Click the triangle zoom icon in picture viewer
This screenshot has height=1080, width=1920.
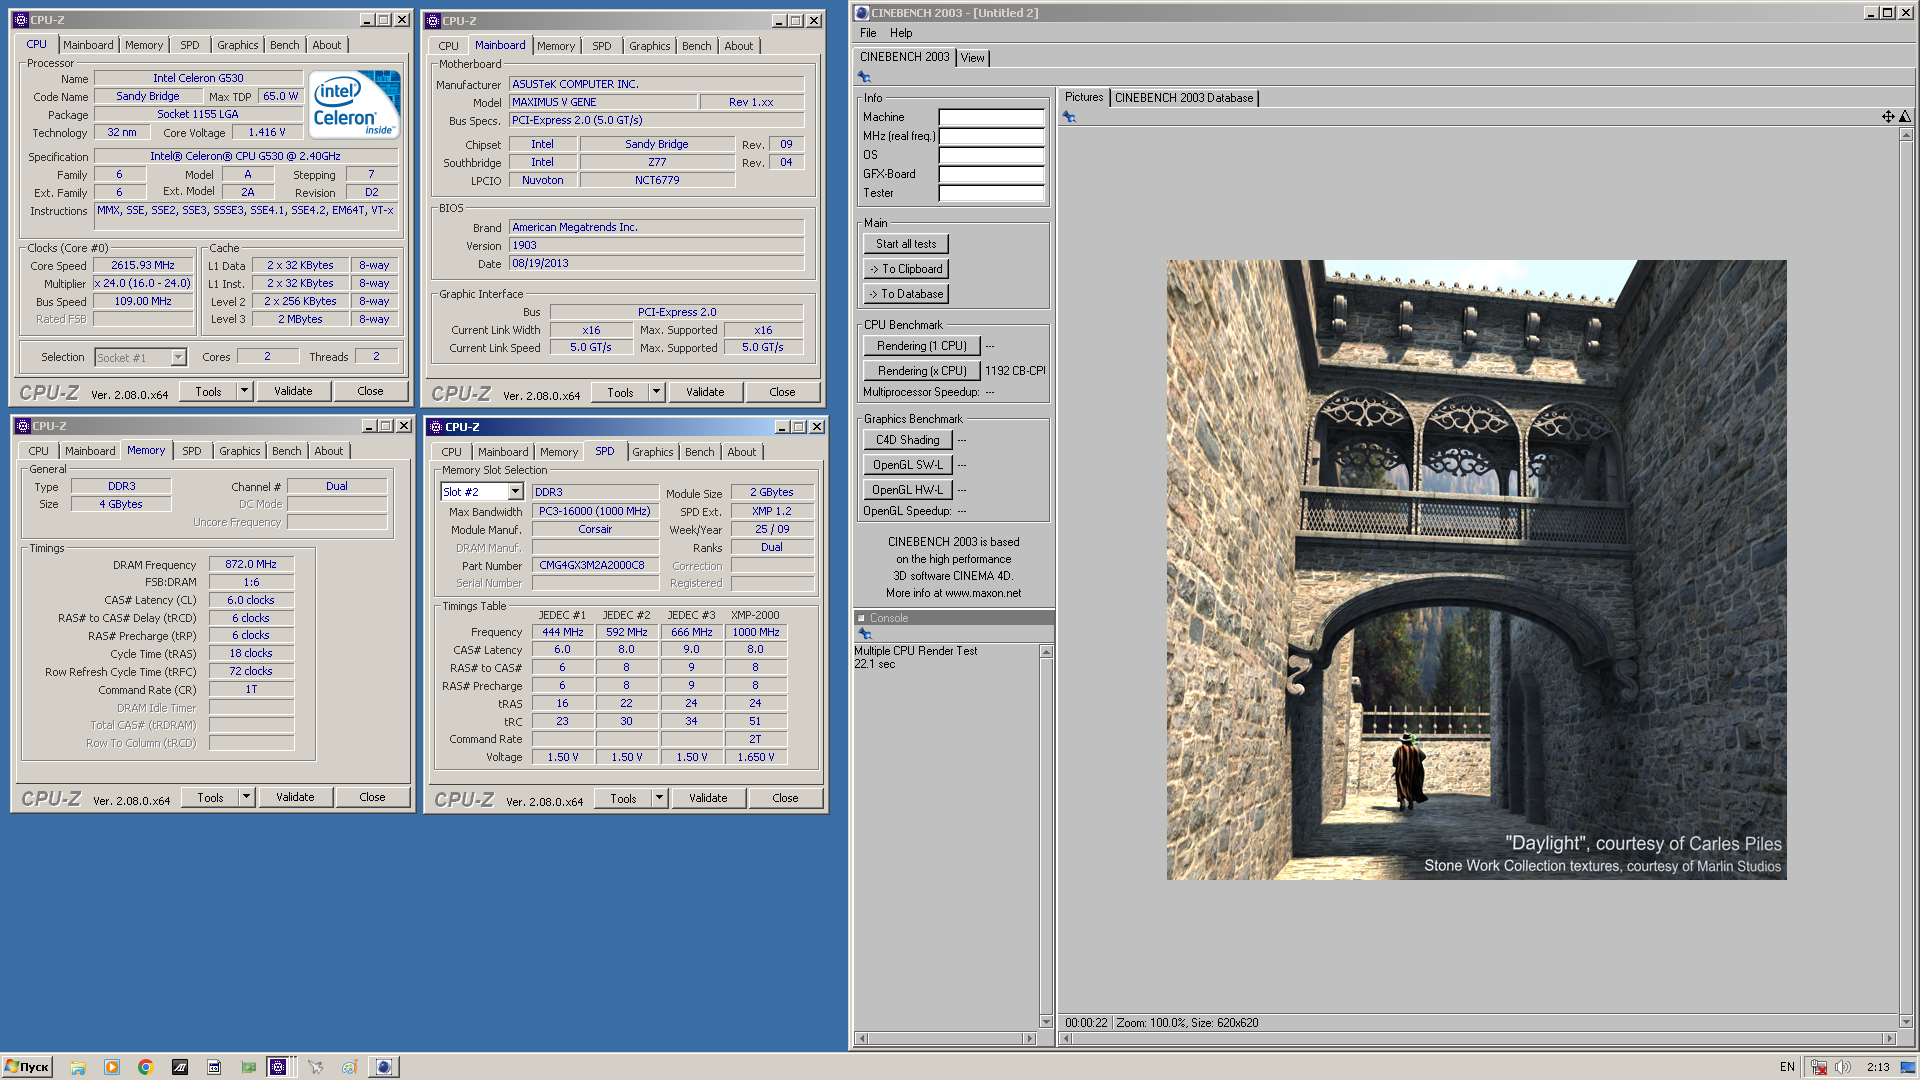coord(1904,117)
